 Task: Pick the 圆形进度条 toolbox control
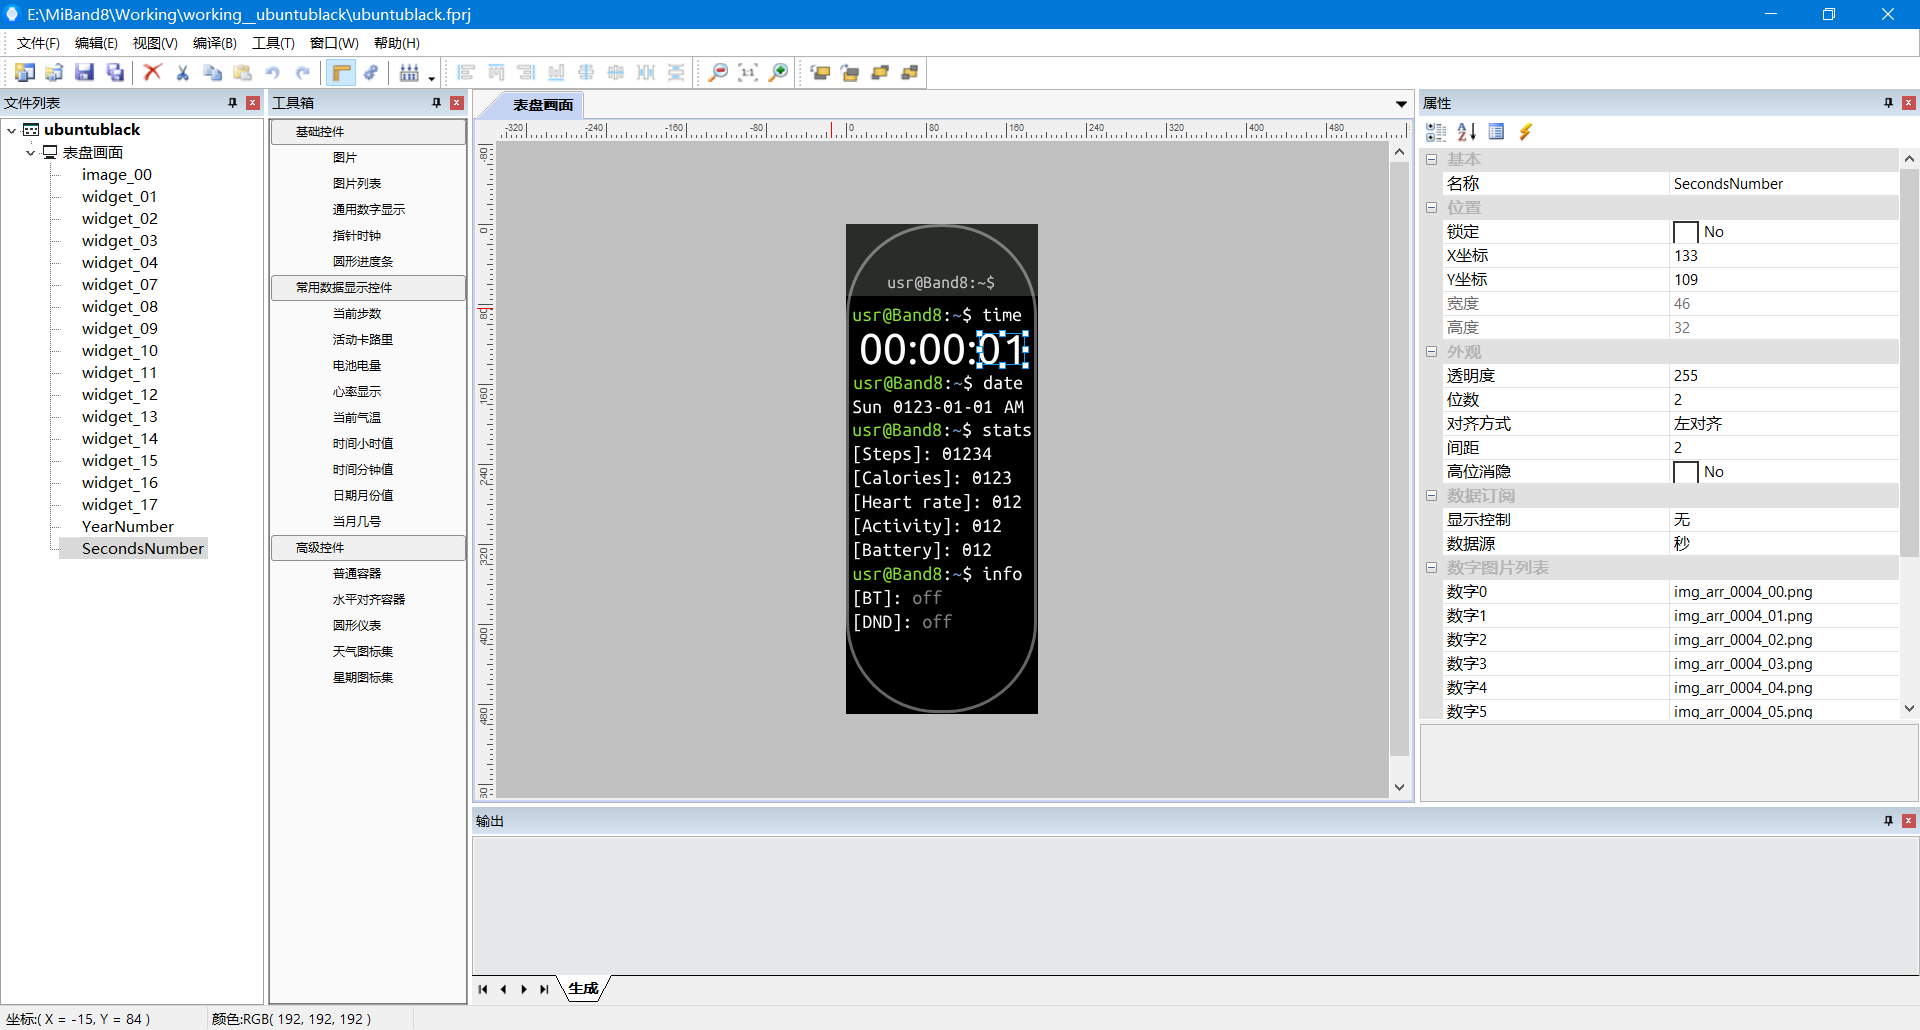coord(363,262)
